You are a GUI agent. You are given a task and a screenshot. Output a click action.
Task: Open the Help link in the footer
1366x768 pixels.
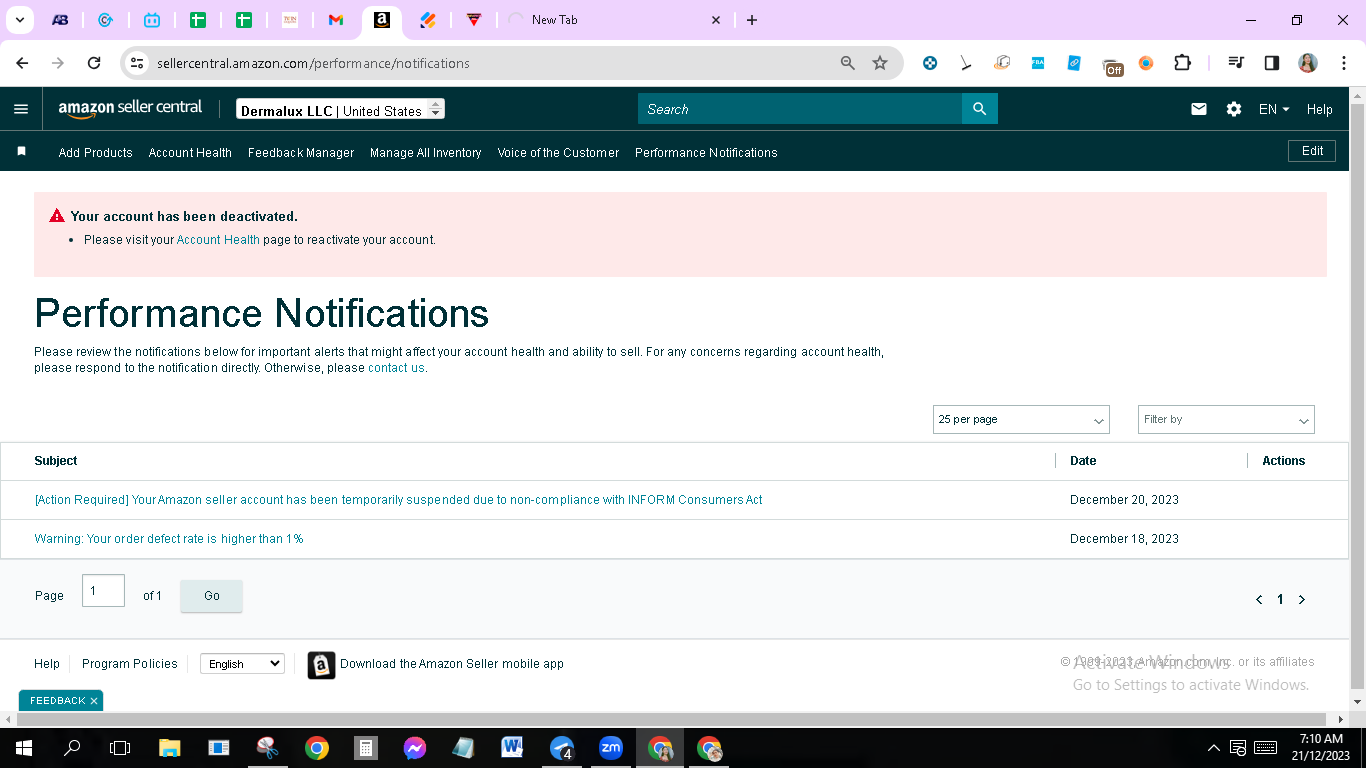(x=47, y=664)
